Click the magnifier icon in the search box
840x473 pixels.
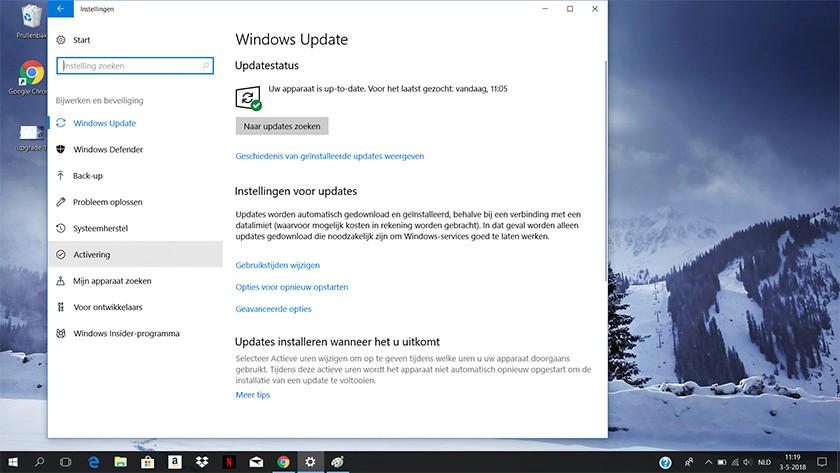206,65
